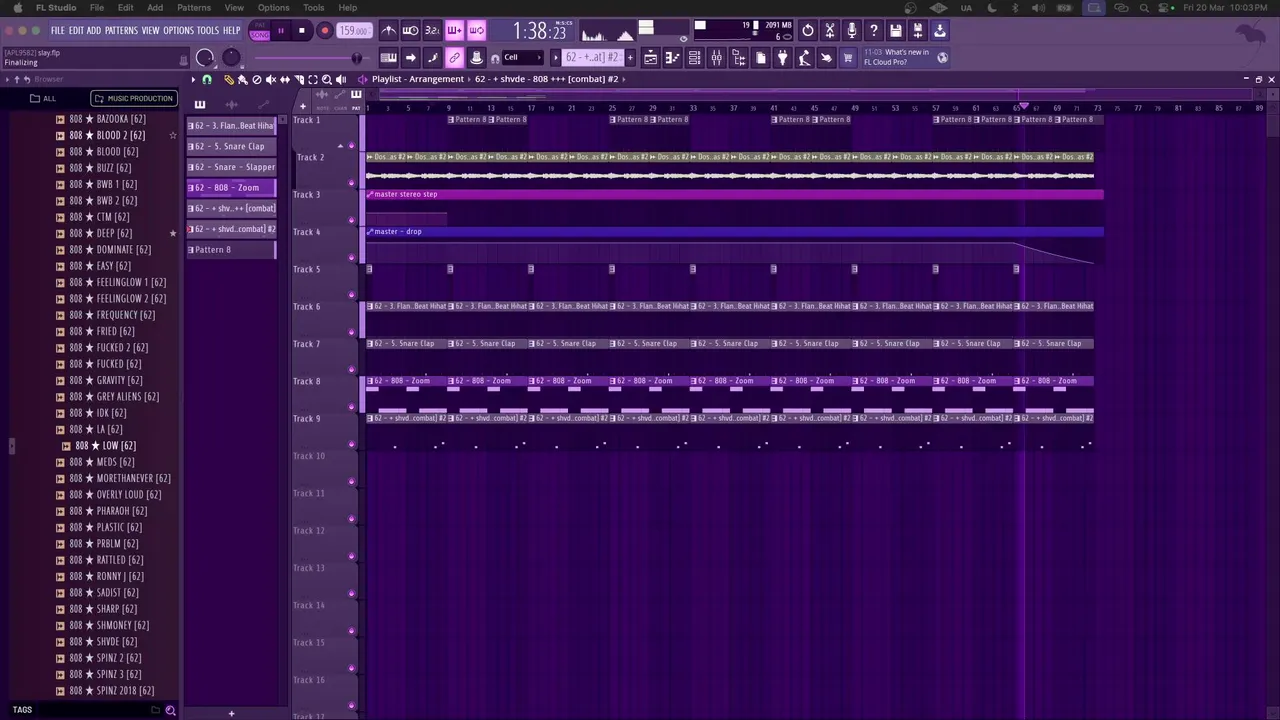The height and width of the screenshot is (720, 1280).
Task: Toggle mute switch on Track 3
Action: click(x=351, y=220)
